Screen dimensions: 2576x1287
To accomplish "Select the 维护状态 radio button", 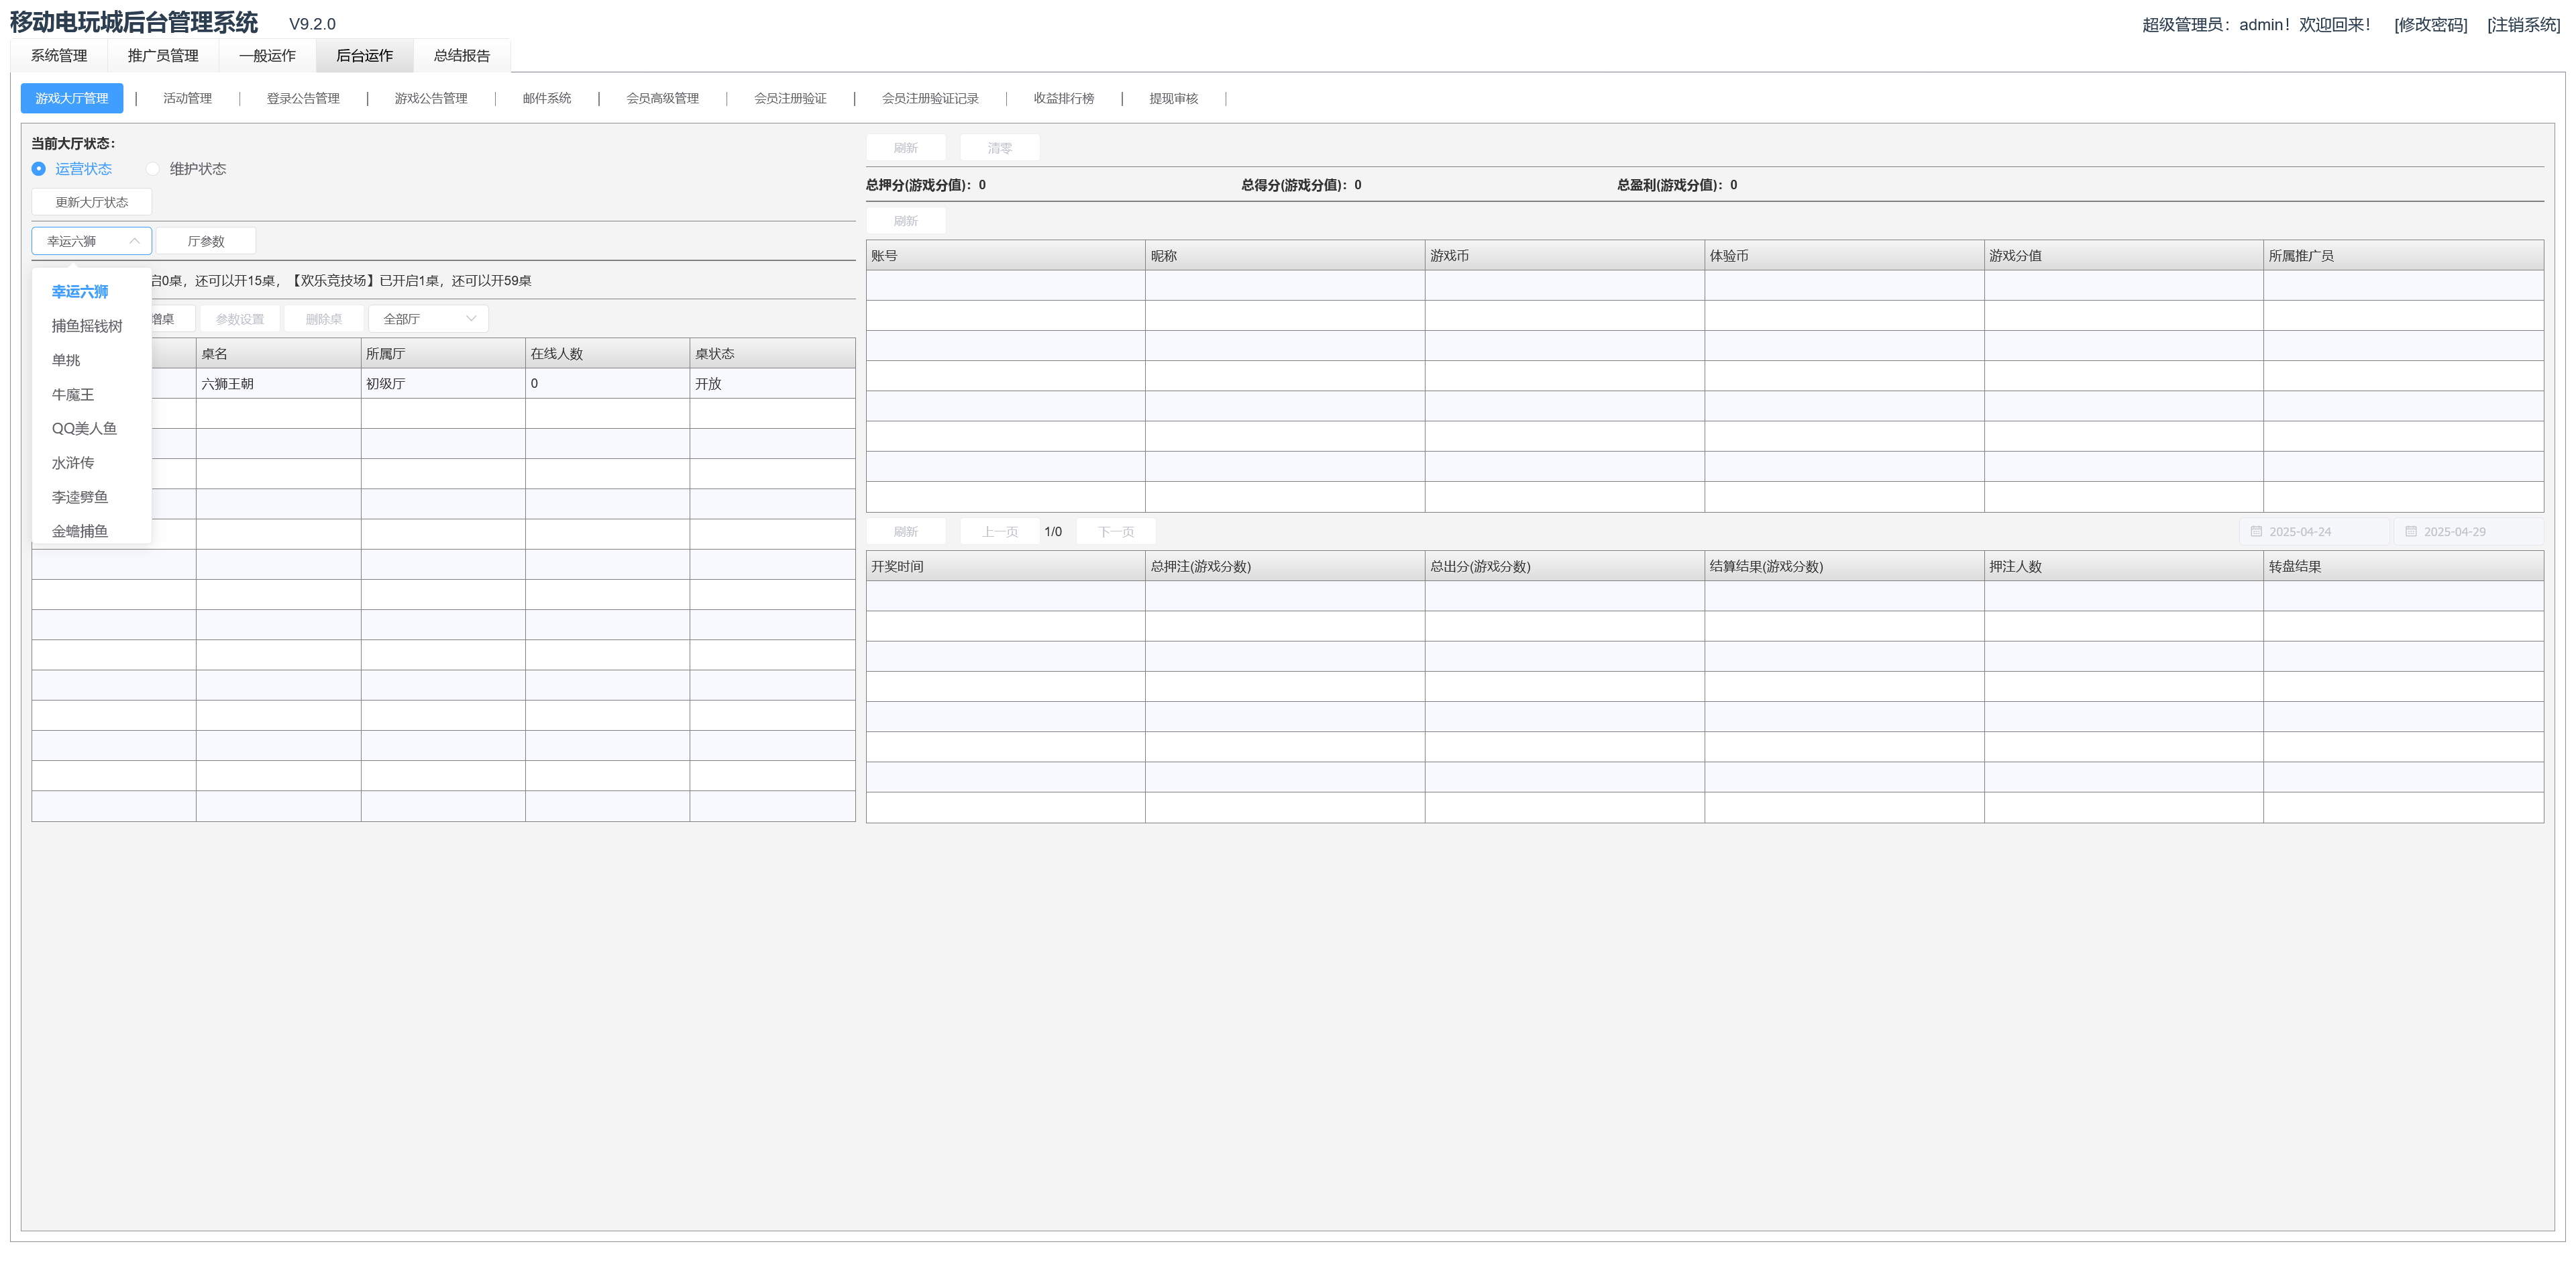I will point(153,169).
